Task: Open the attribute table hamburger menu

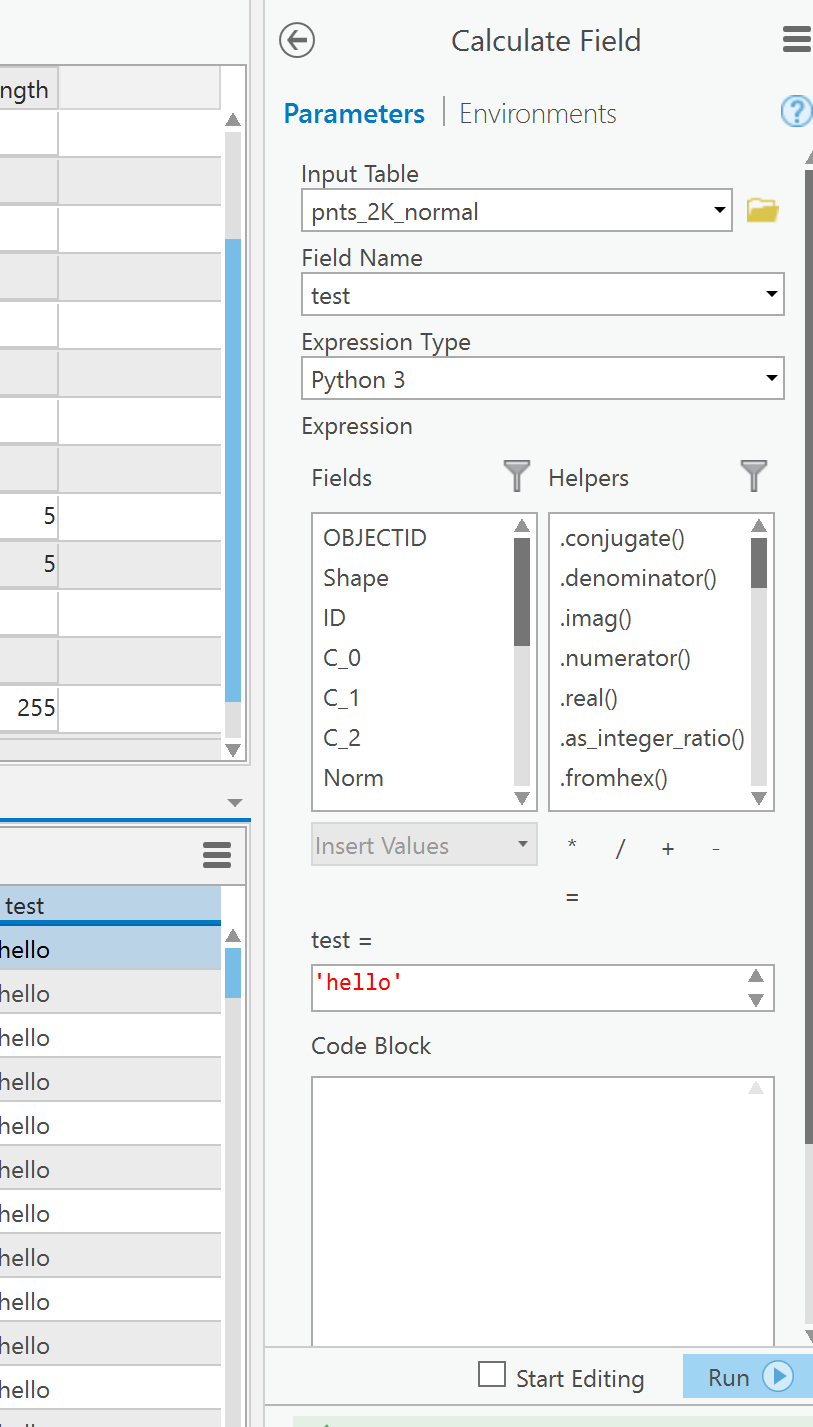Action: (217, 855)
